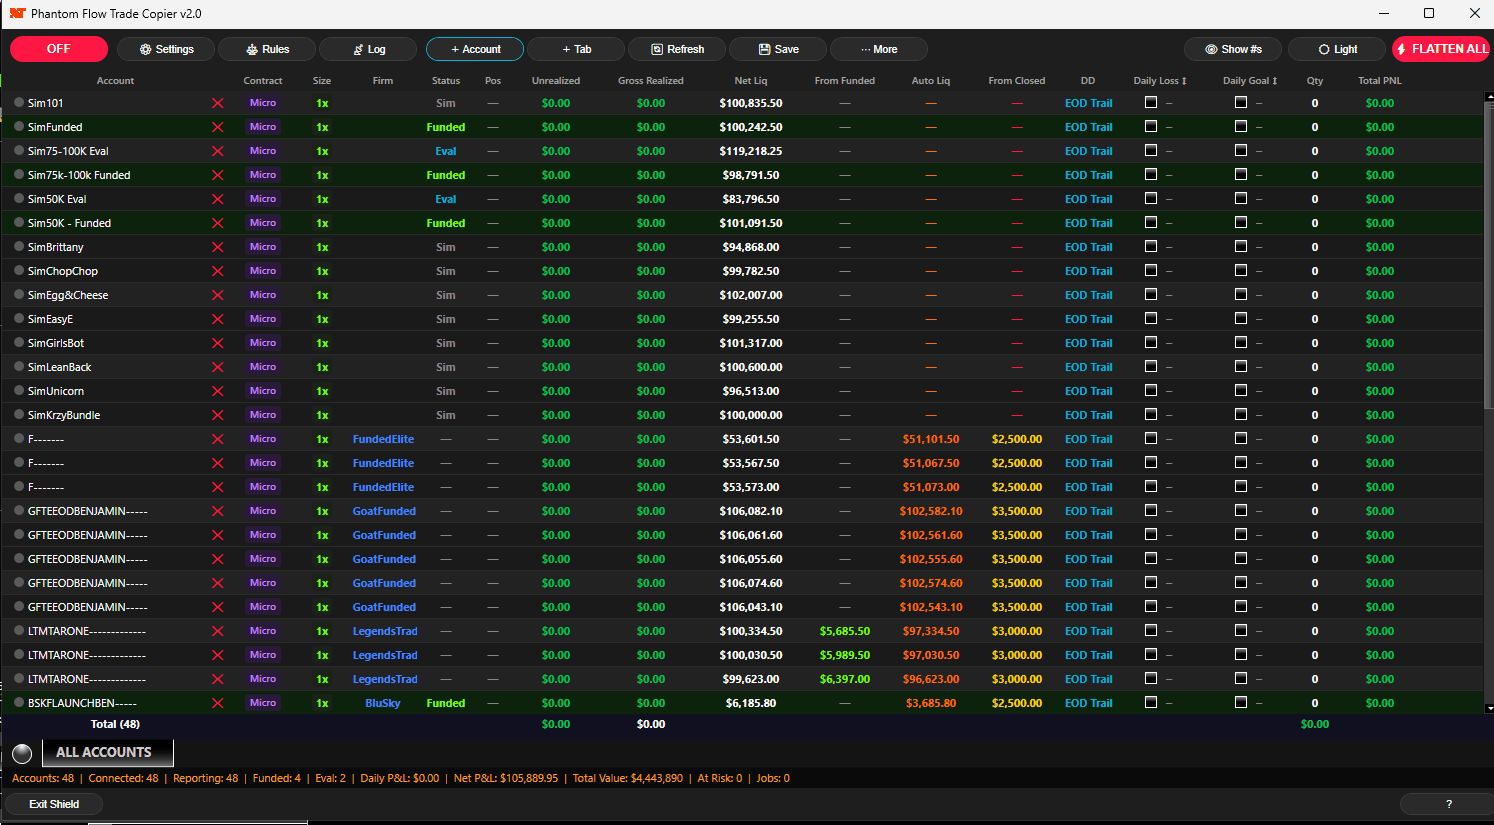1494x825 pixels.
Task: Sort by the Daily Loss column
Action: coord(1160,81)
